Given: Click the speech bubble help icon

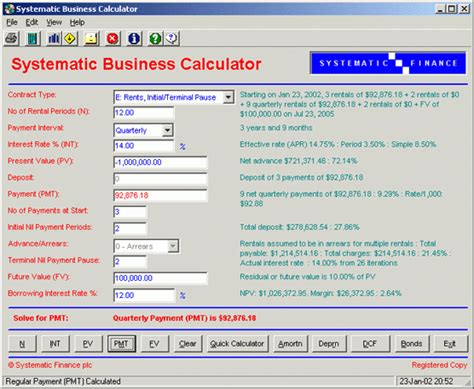Looking at the screenshot, I should 172,39.
